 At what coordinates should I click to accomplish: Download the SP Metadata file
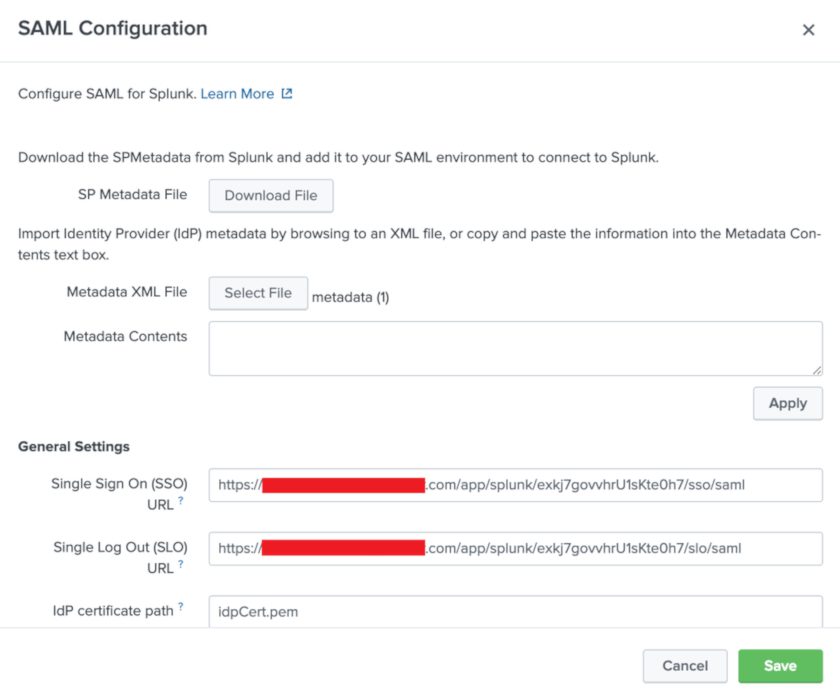click(271, 196)
